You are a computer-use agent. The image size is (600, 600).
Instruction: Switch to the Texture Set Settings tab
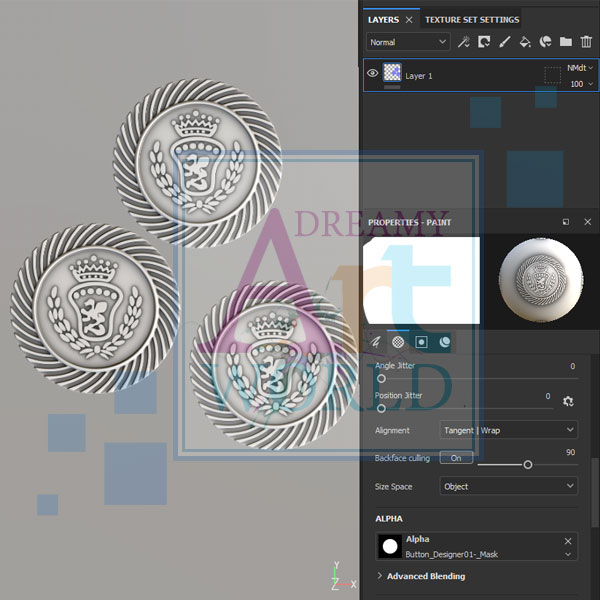[x=471, y=19]
